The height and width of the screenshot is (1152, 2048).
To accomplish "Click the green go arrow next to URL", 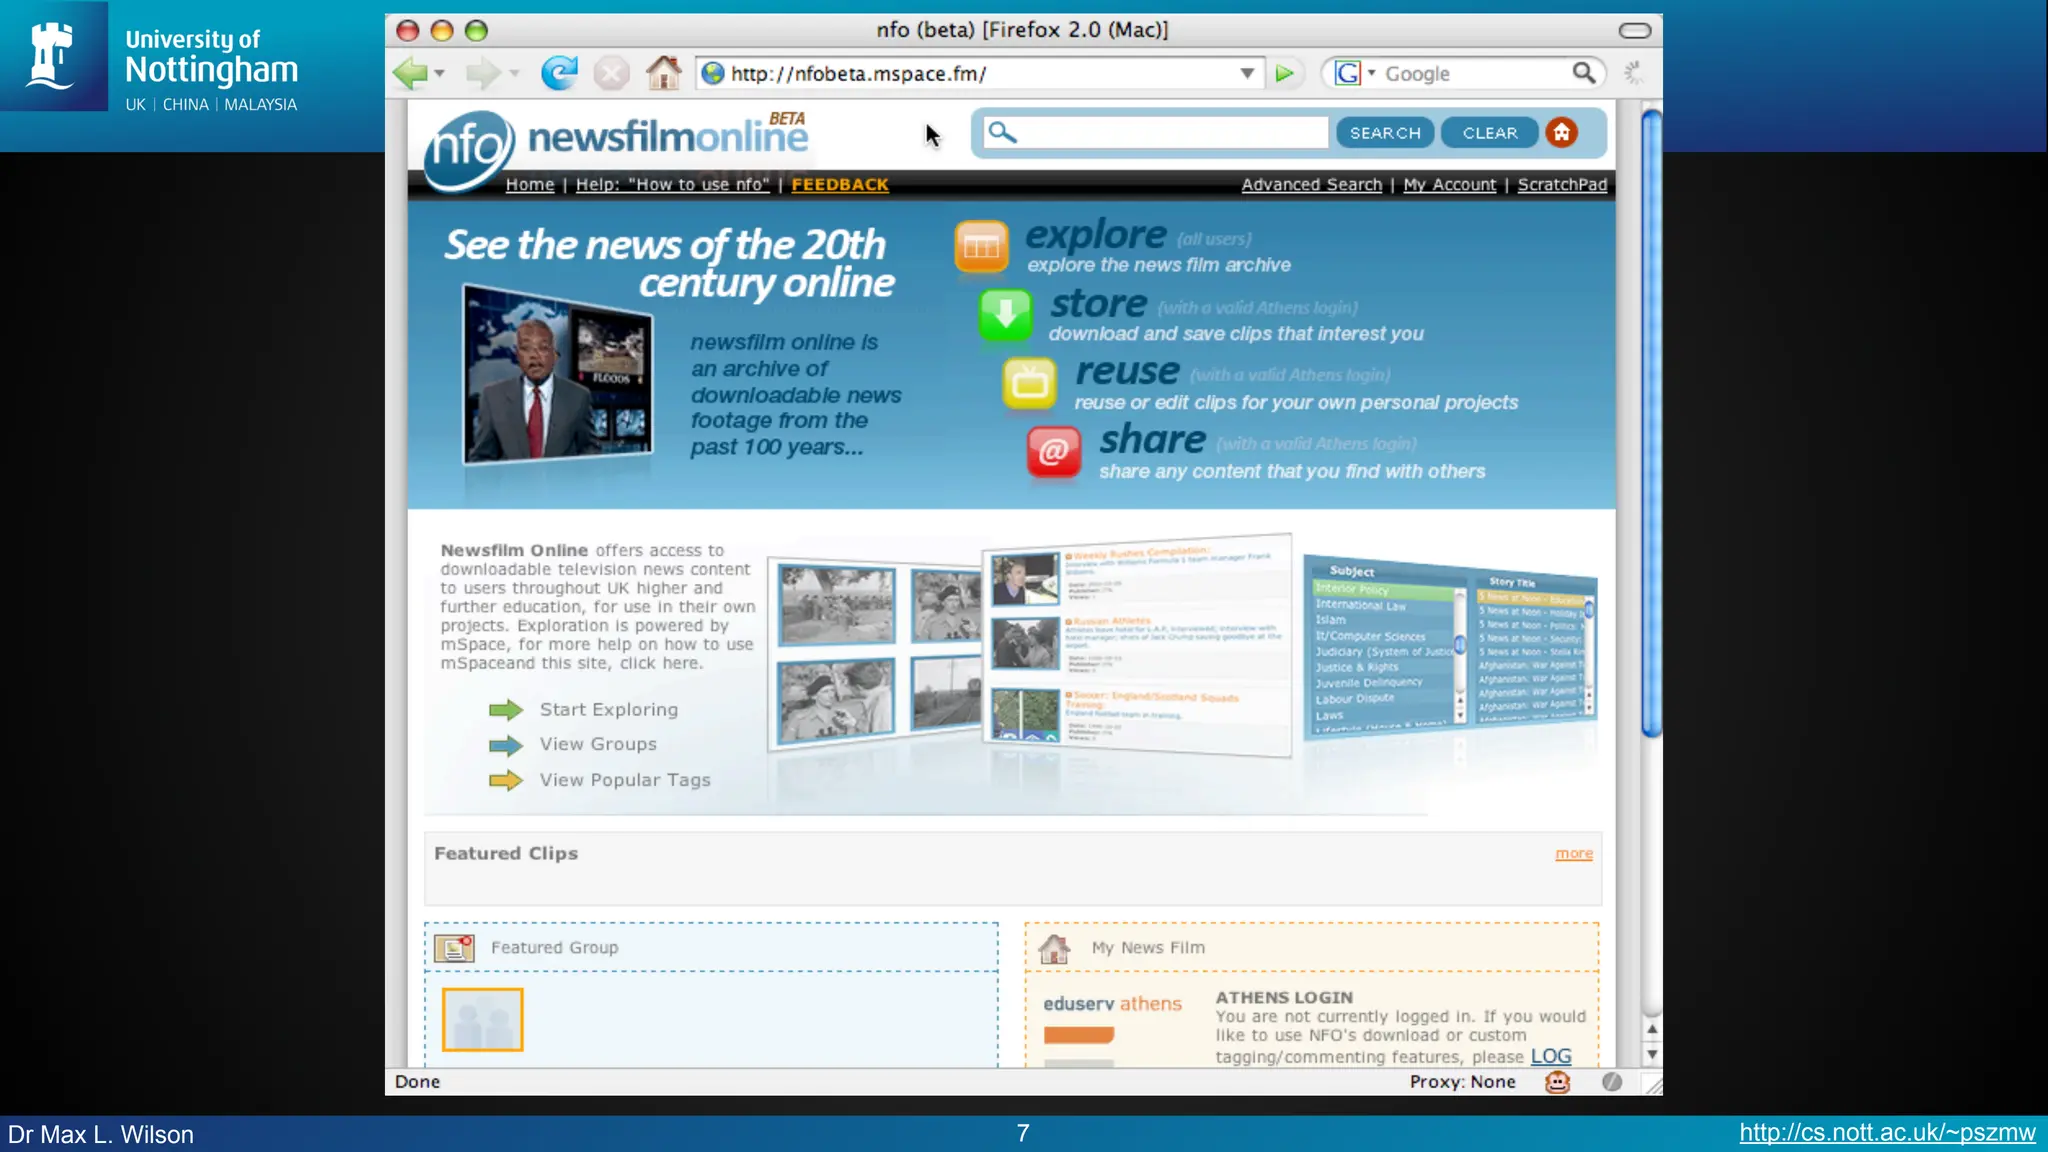I will [1285, 73].
